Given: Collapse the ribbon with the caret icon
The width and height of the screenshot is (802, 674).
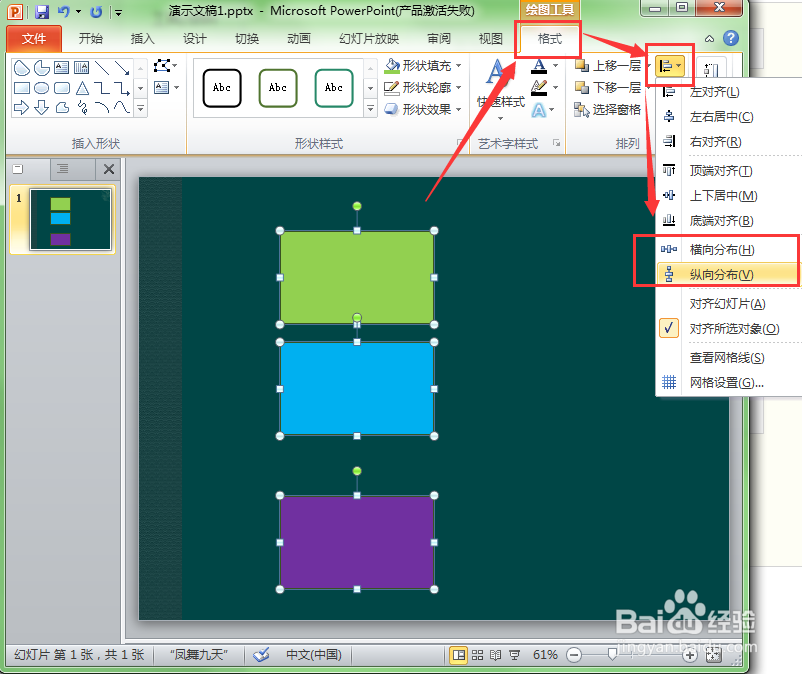Looking at the screenshot, I should tap(709, 38).
